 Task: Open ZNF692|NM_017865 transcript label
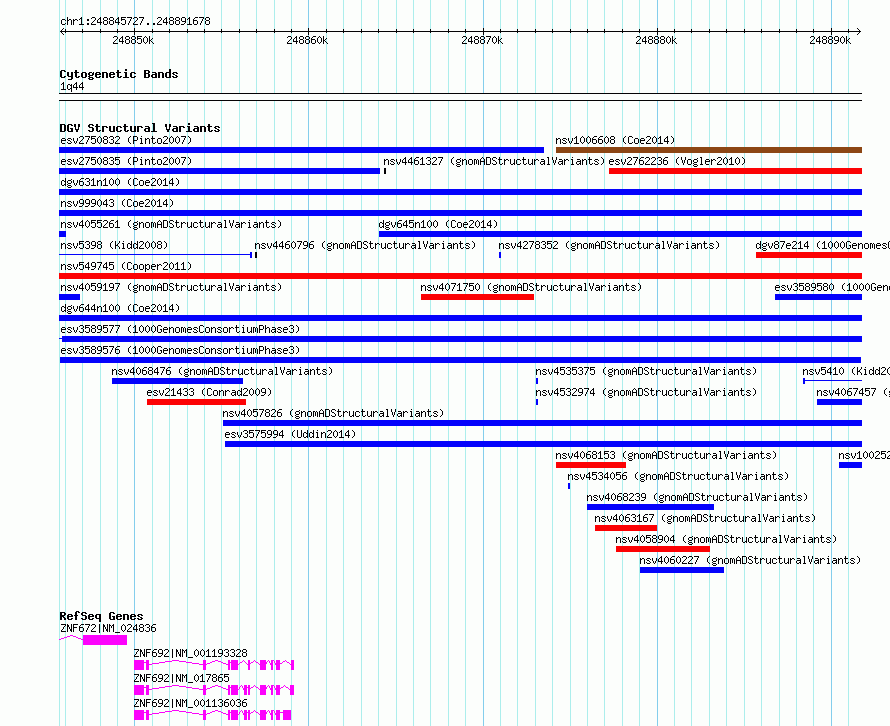point(181,678)
